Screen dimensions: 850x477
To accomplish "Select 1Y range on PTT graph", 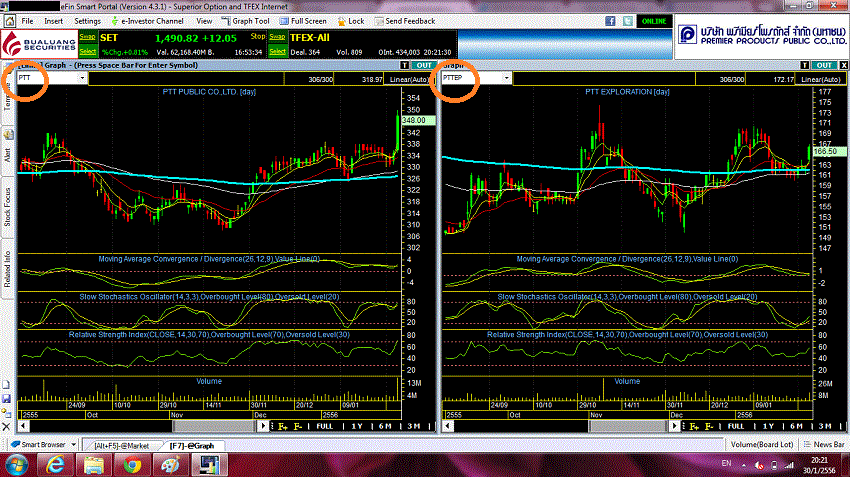I will click(x=357, y=427).
